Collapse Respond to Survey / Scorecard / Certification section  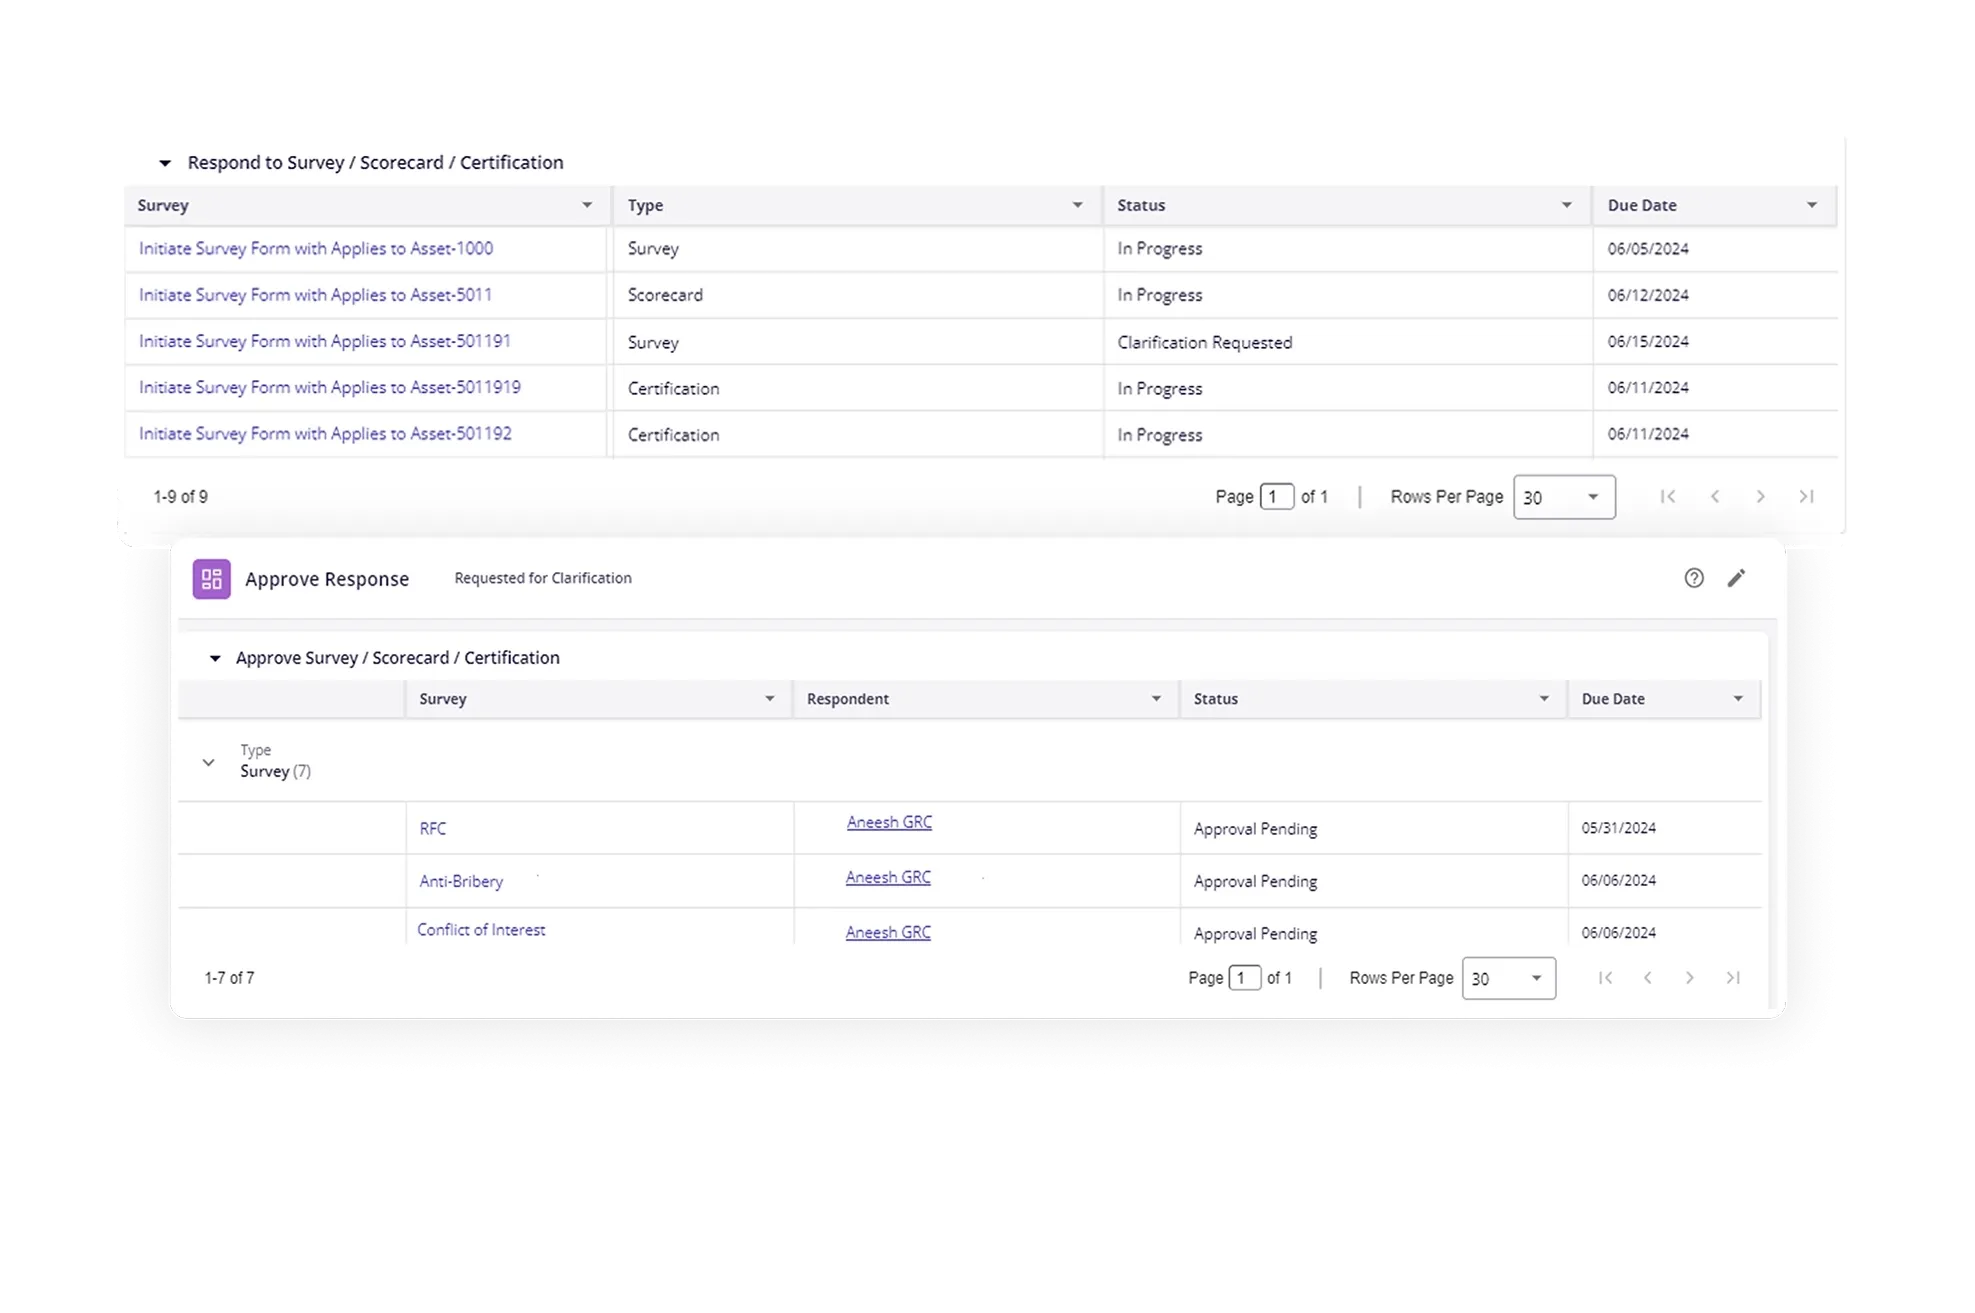(166, 163)
